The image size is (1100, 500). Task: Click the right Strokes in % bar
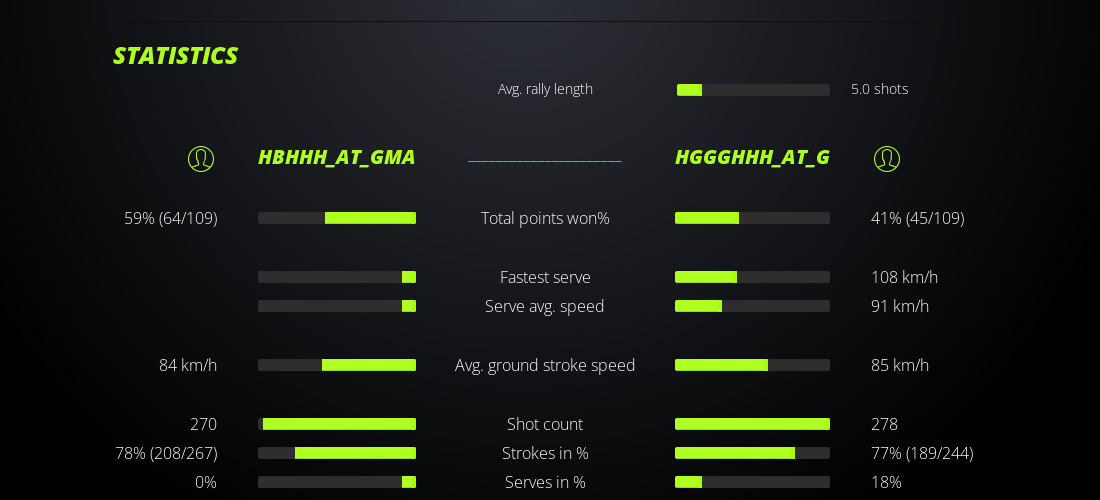click(x=752, y=453)
